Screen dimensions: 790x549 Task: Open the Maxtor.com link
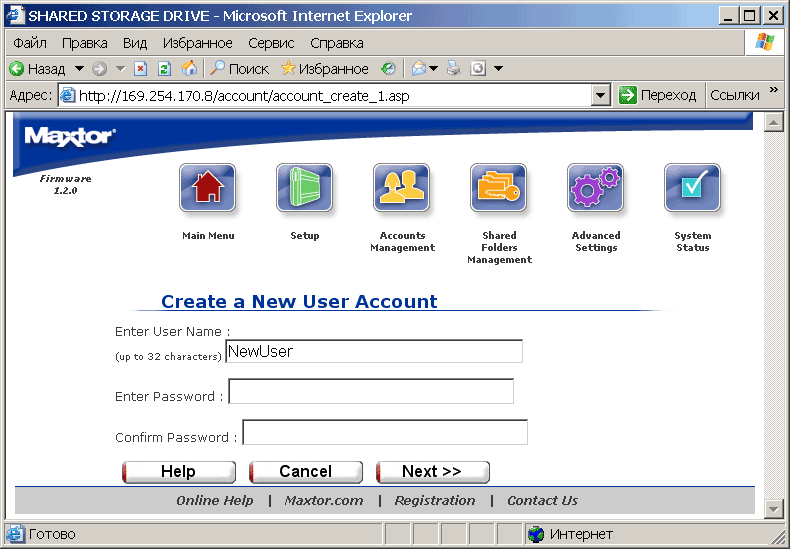324,501
